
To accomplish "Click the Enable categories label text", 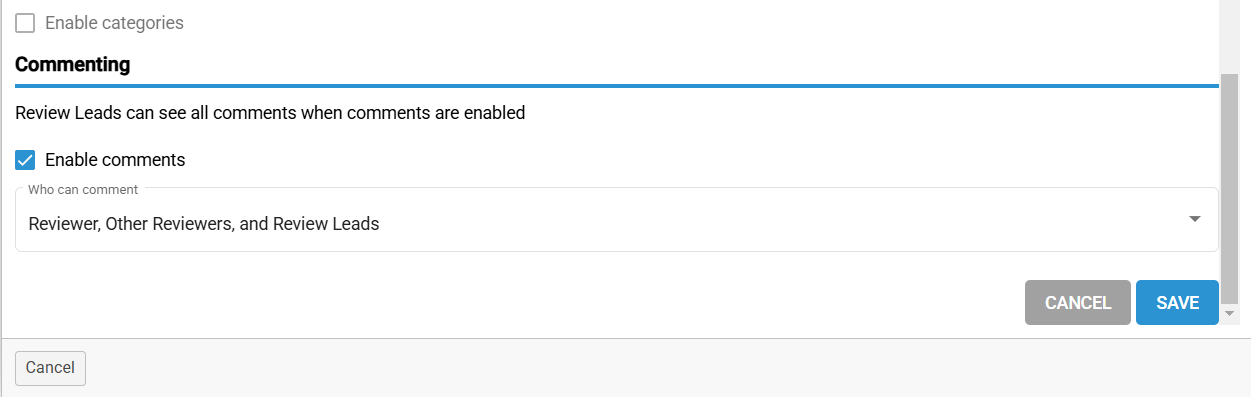I will tap(114, 23).
